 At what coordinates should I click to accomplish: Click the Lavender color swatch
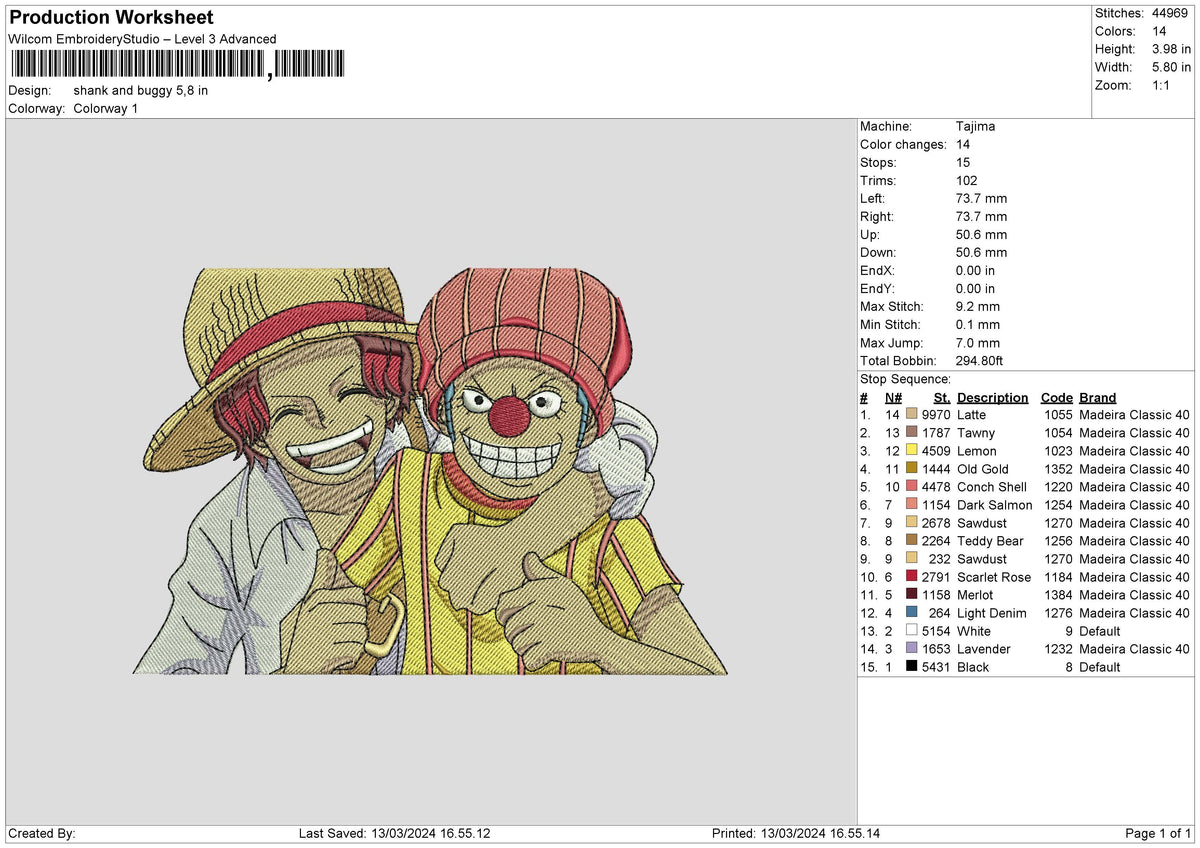pos(911,649)
